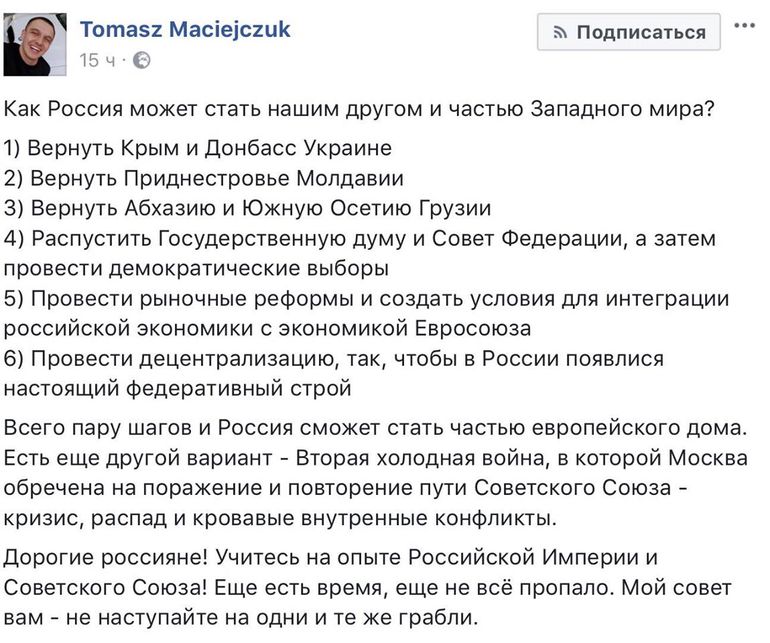This screenshot has height=643, width=770.
Task: Open the three-dot post options menu
Action: [744, 26]
